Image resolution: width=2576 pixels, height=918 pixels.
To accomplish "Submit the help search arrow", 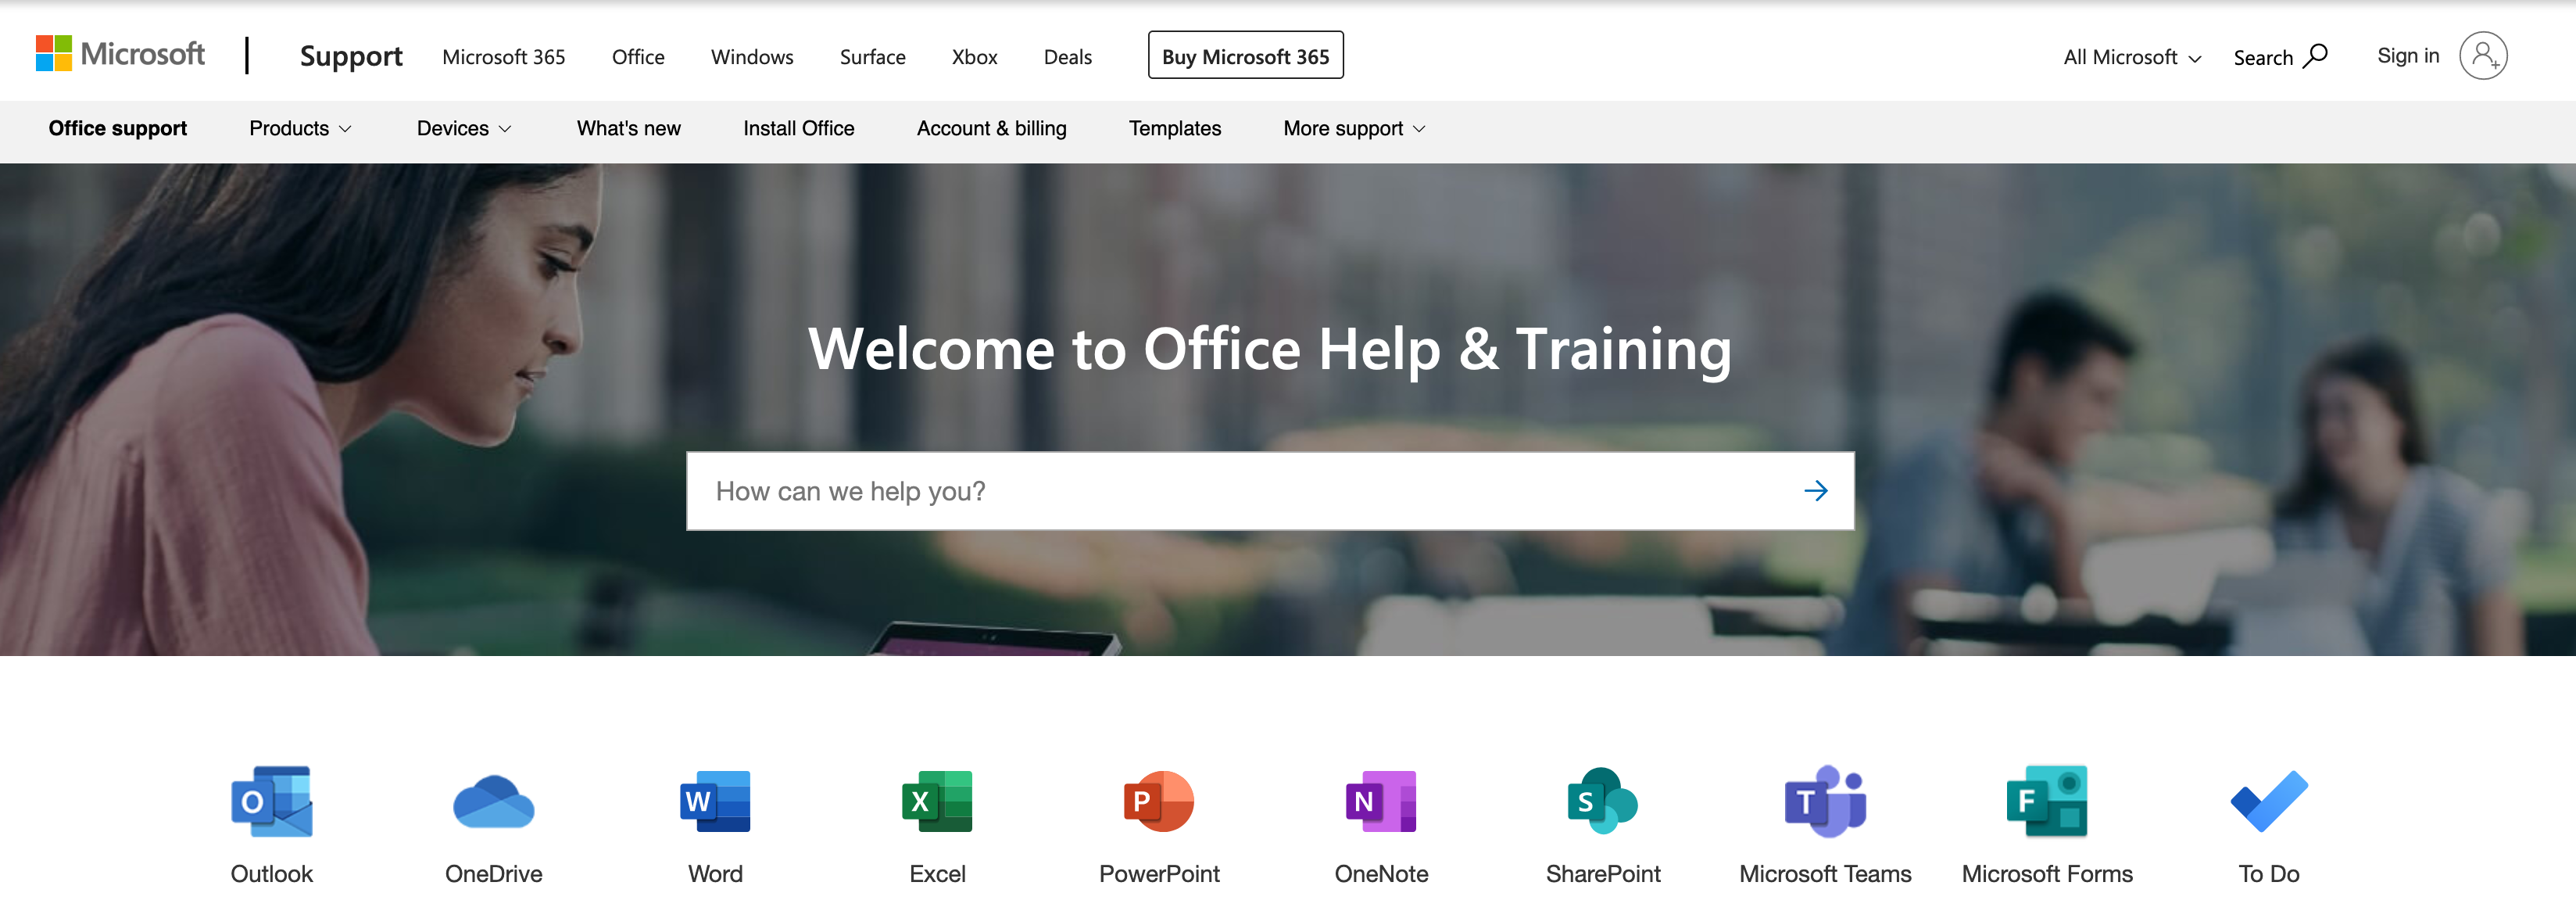I will point(1816,491).
